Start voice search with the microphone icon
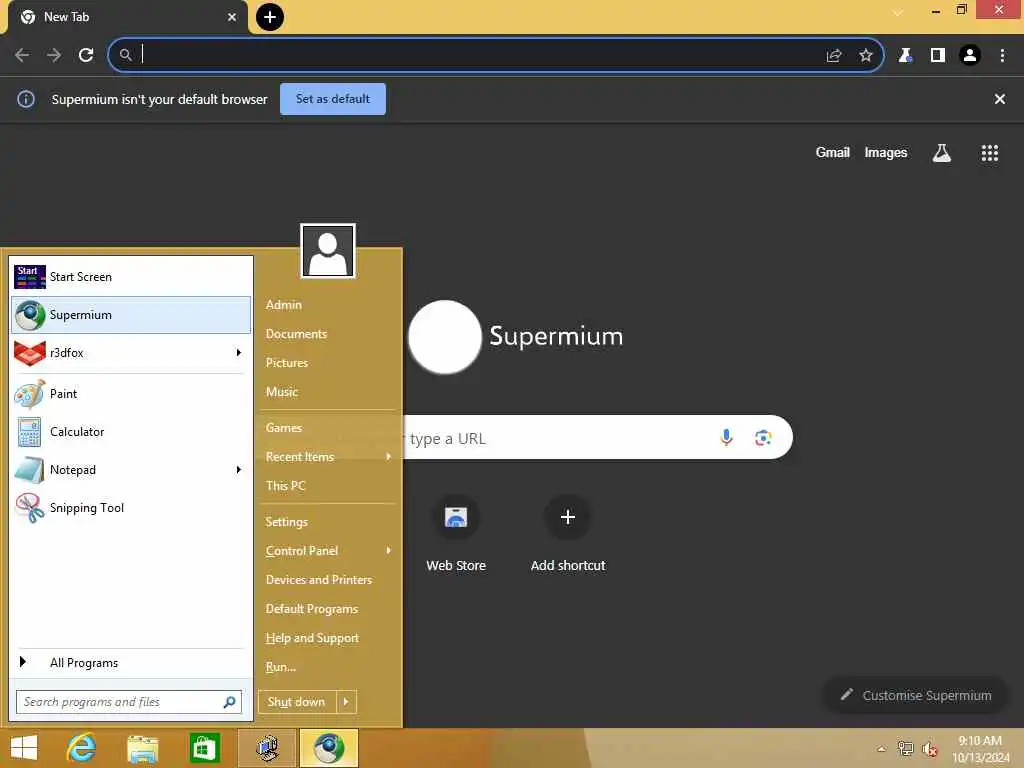The image size is (1024, 768). click(726, 437)
